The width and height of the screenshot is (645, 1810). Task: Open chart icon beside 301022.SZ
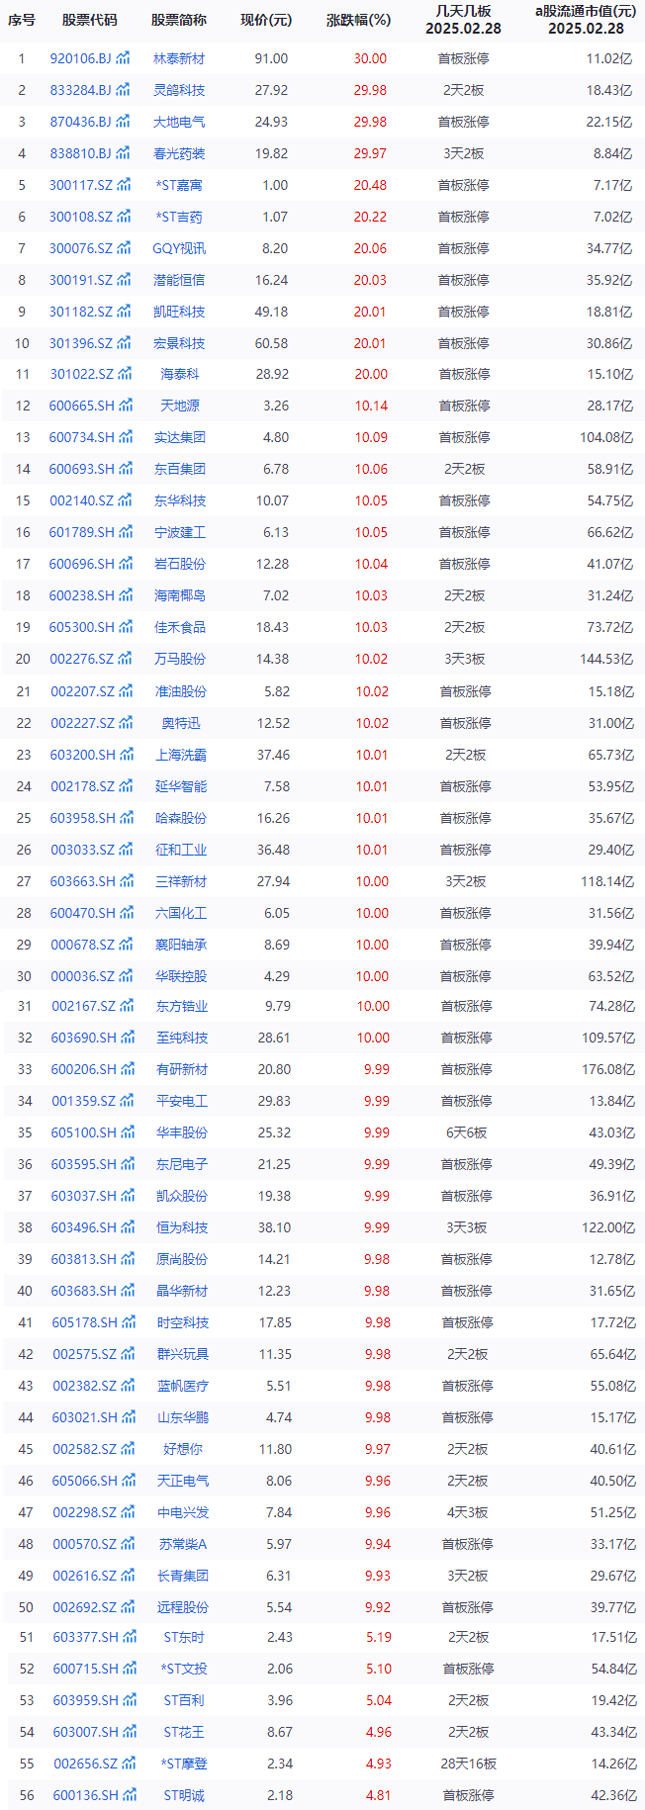coord(124,374)
